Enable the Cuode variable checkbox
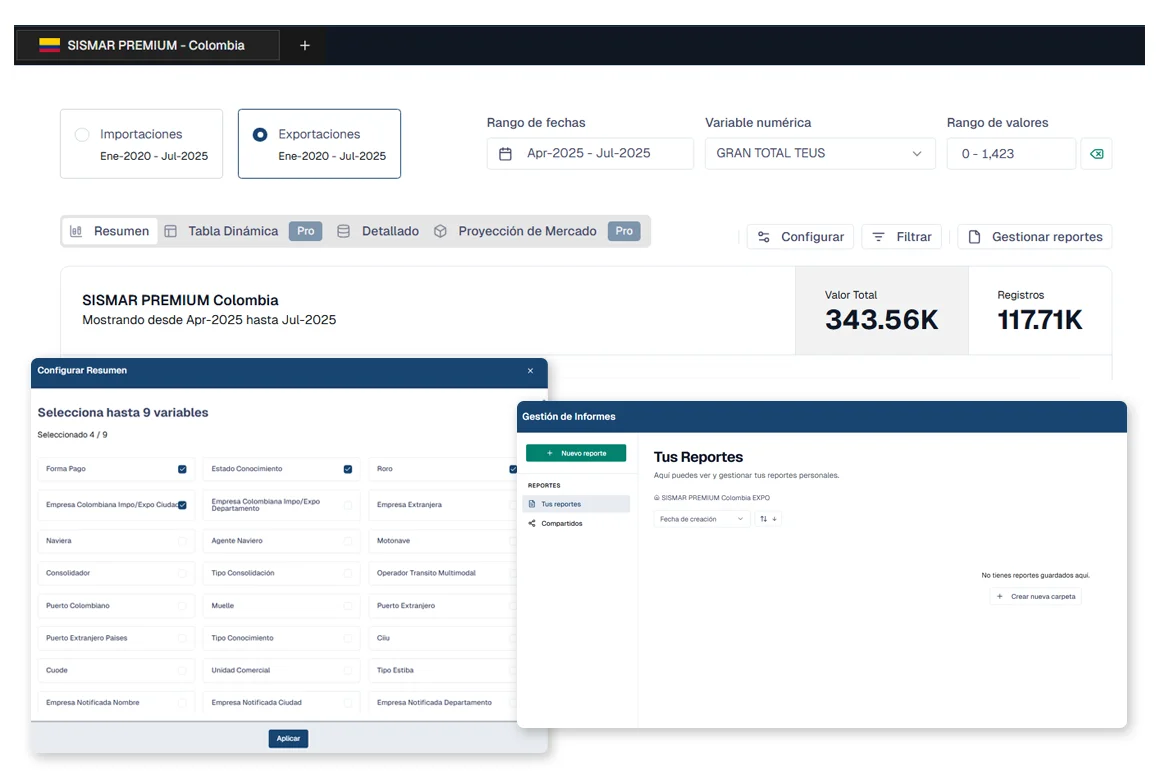1166x782 pixels. (x=182, y=670)
